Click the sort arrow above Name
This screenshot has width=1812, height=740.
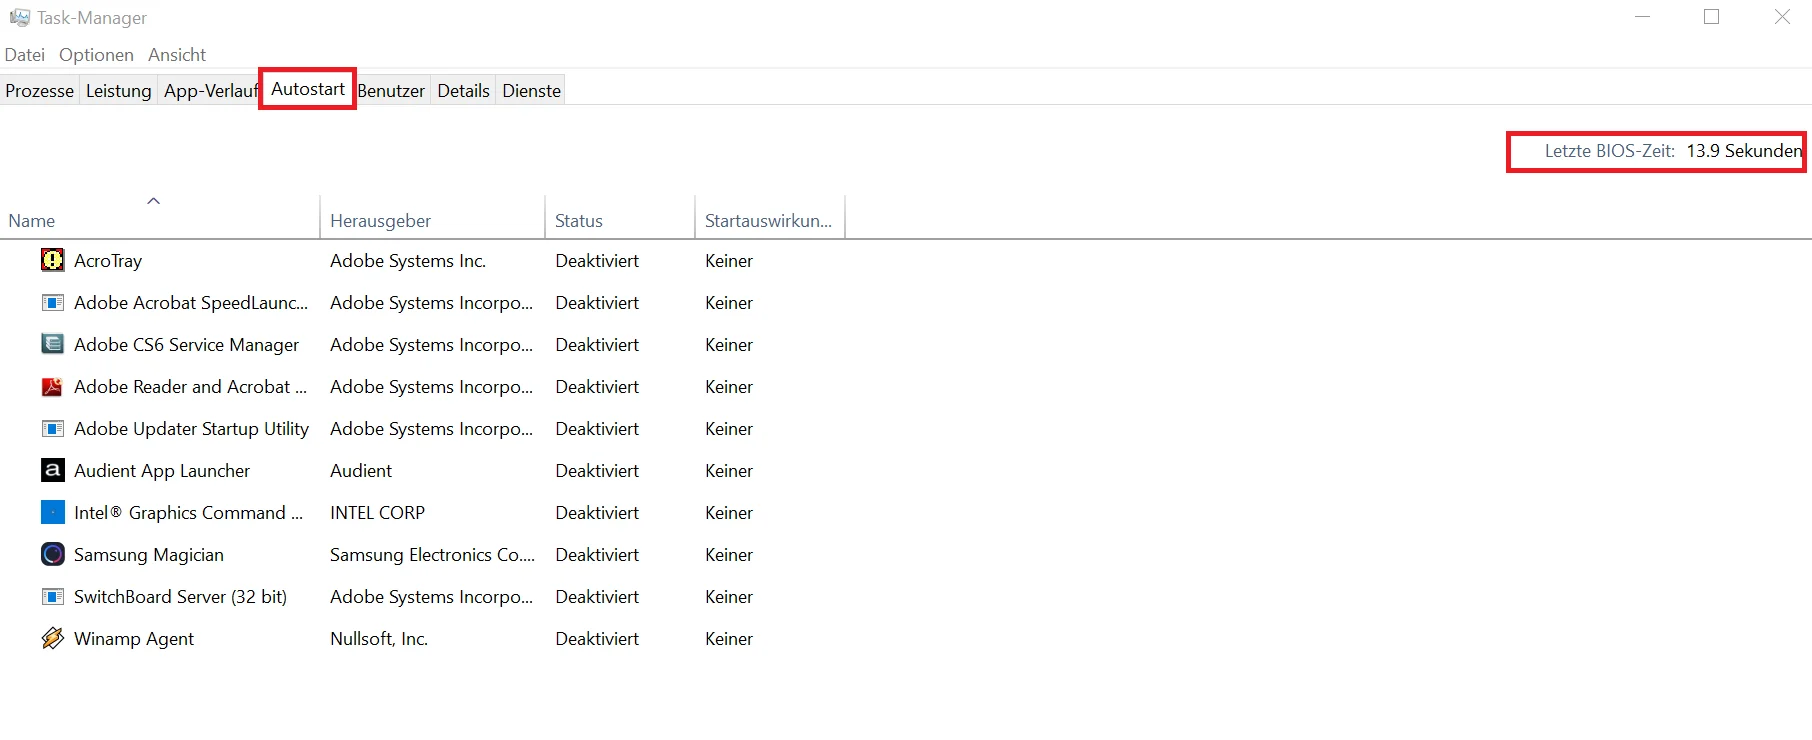(x=154, y=201)
